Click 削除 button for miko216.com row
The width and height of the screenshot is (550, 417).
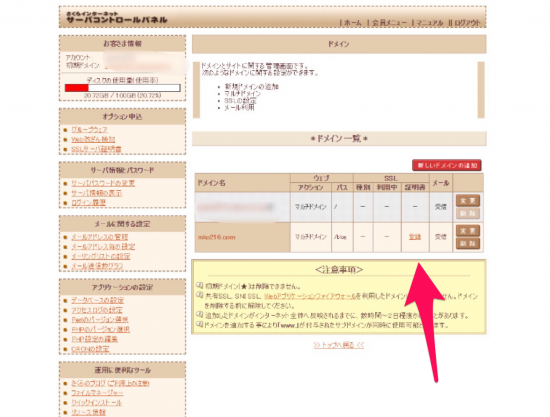point(468,243)
